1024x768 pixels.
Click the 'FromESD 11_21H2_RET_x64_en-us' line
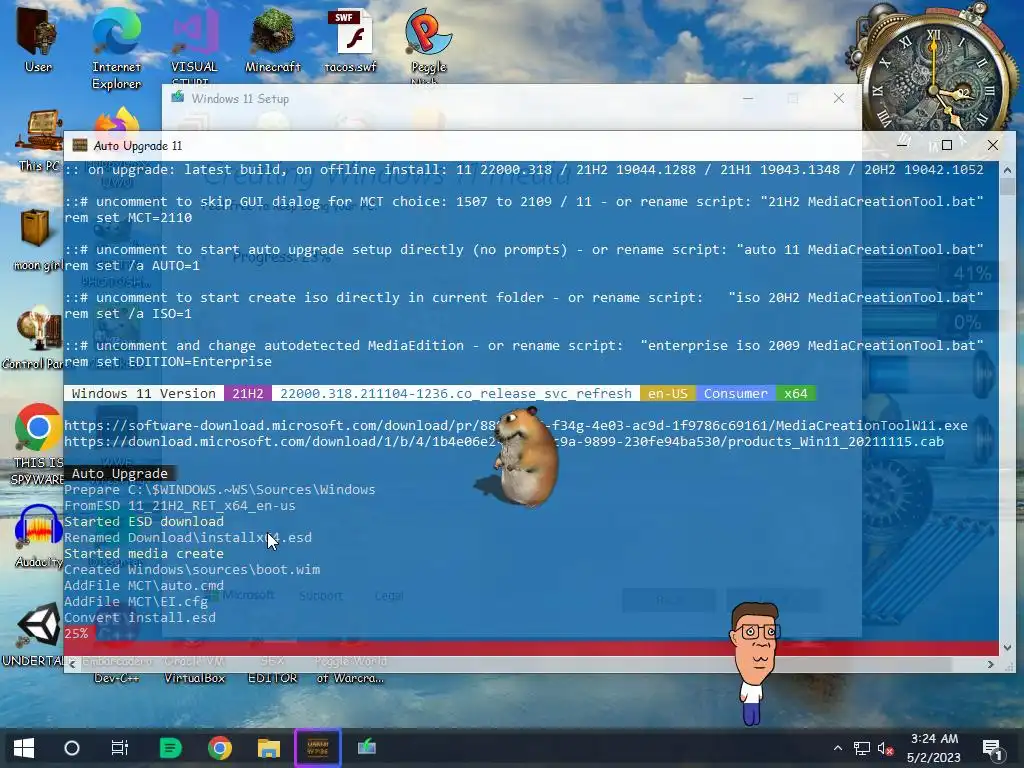click(180, 505)
